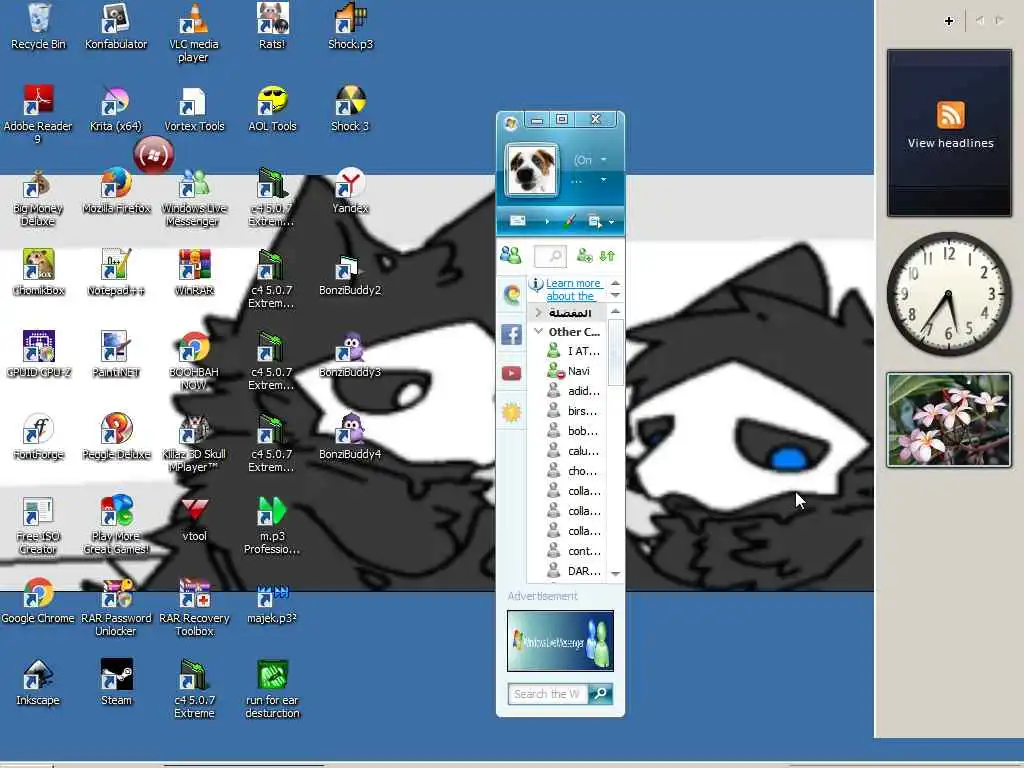
Task: Click the add a contact icon in Messenger
Action: (584, 256)
